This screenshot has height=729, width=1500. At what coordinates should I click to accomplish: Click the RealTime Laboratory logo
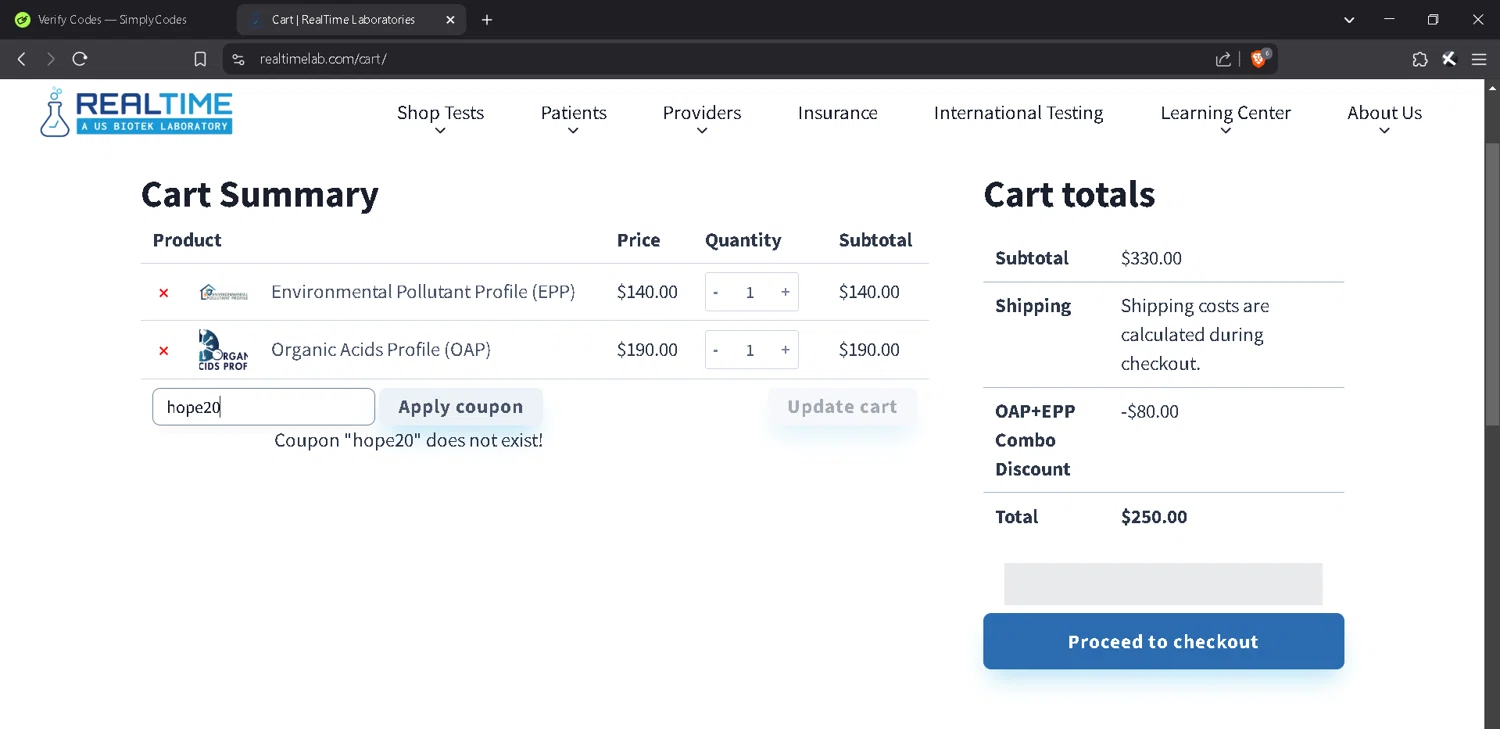[137, 112]
